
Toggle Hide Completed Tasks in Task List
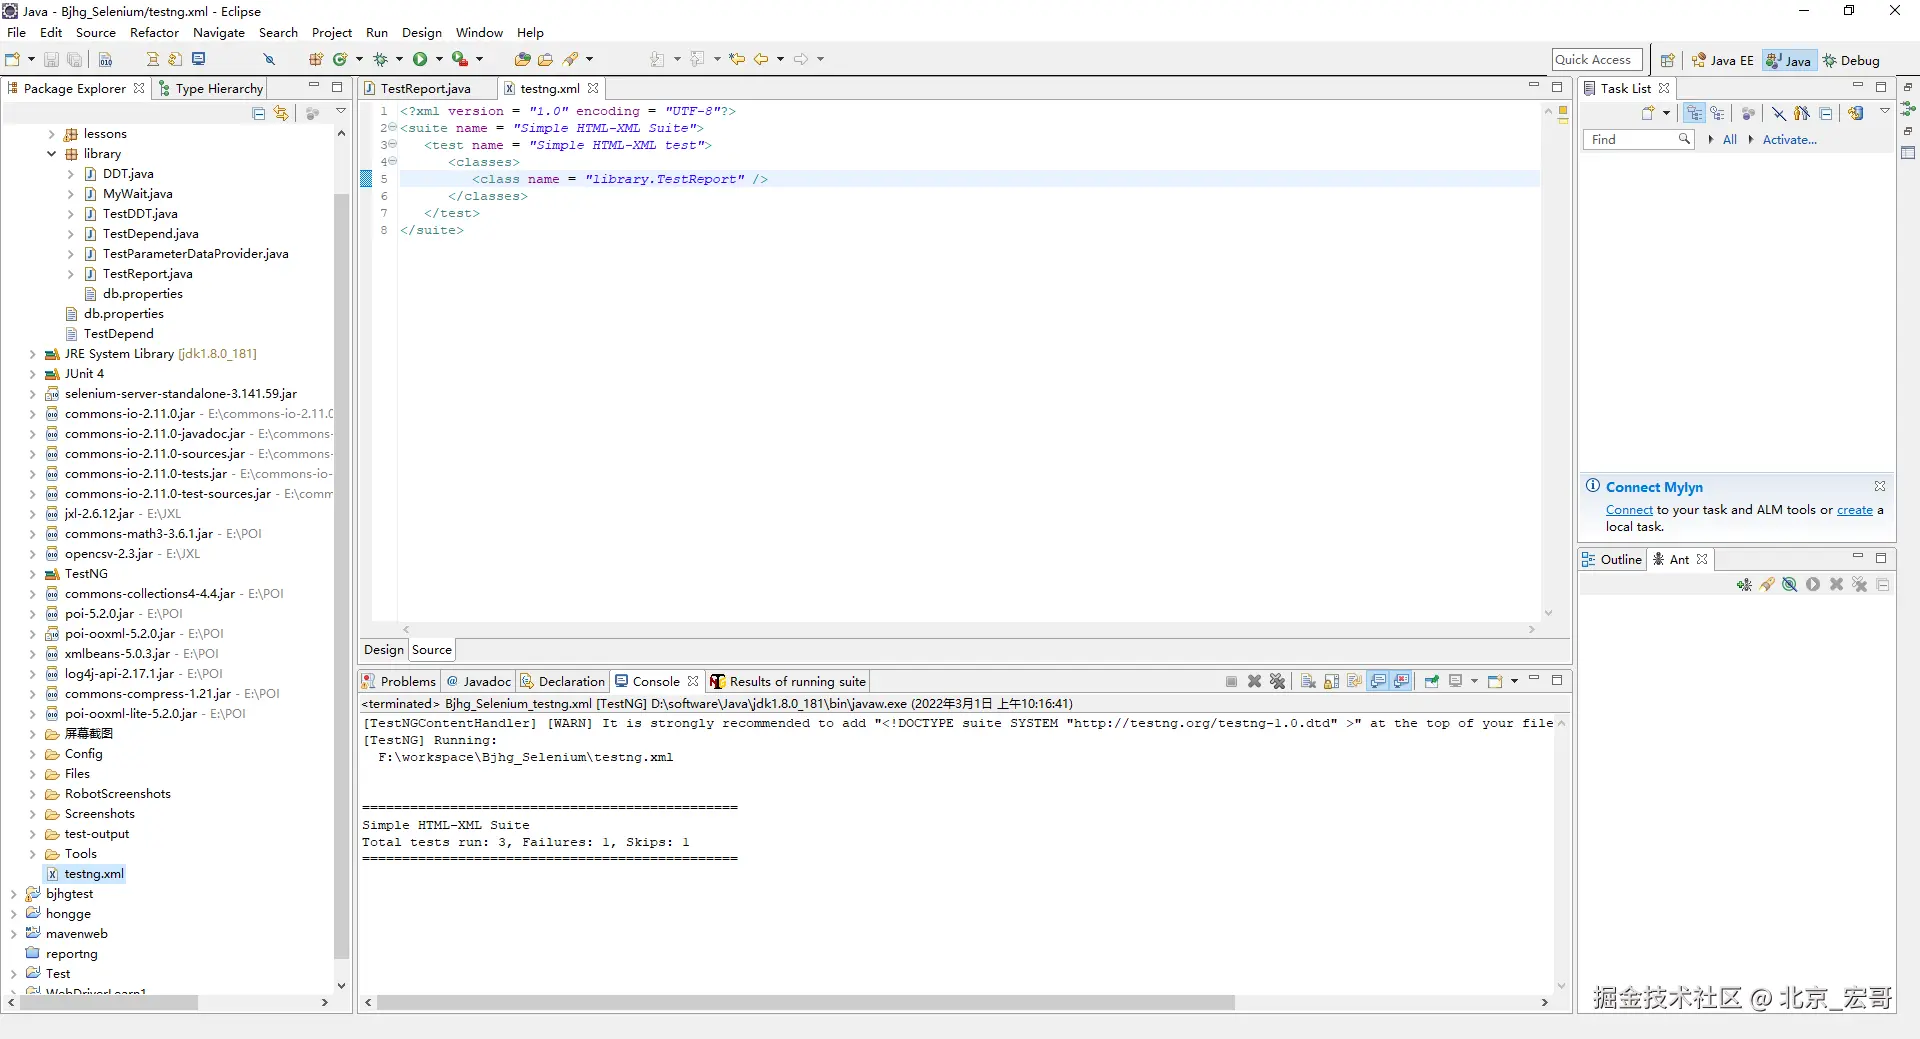tap(1779, 113)
